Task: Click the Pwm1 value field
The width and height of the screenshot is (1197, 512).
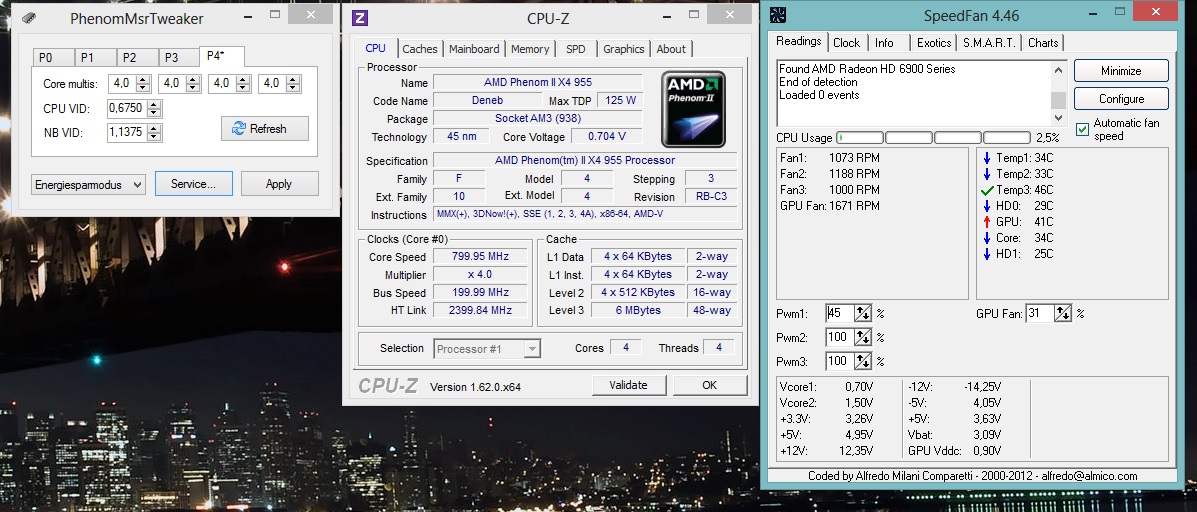Action: pos(840,314)
